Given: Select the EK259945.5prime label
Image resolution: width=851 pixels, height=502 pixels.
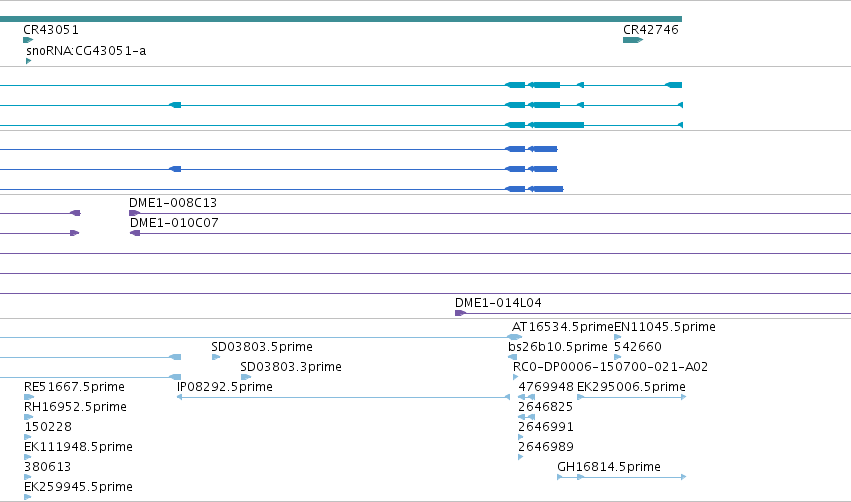Looking at the screenshot, I should 78,487.
